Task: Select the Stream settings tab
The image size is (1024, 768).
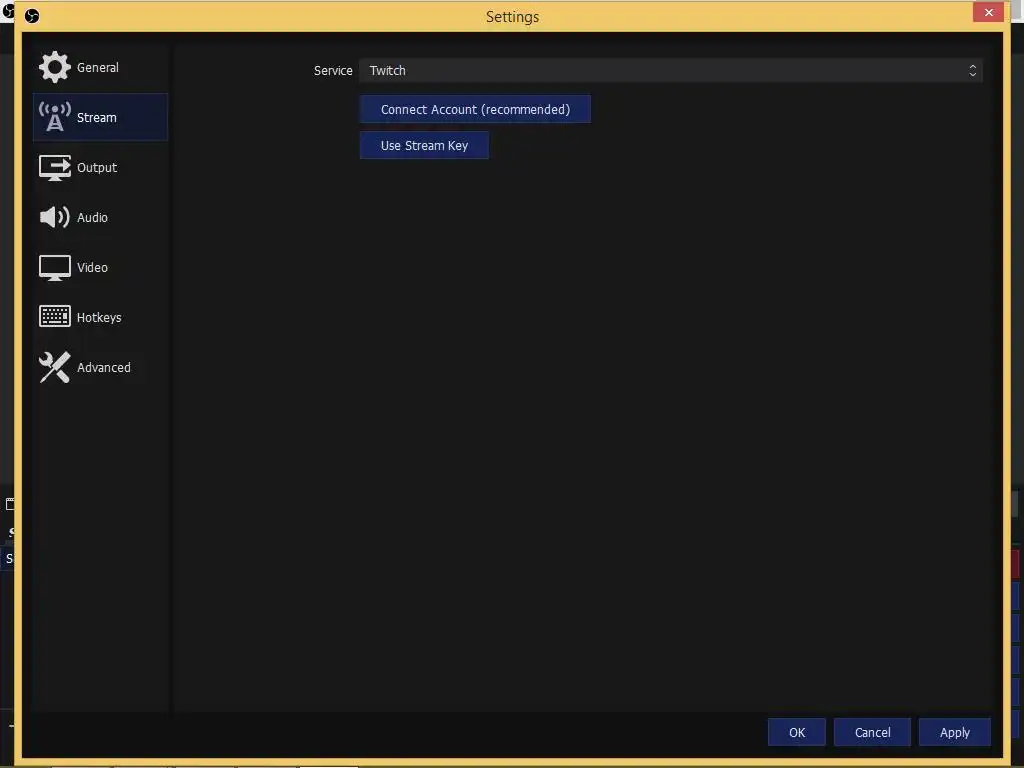Action: [x=100, y=118]
